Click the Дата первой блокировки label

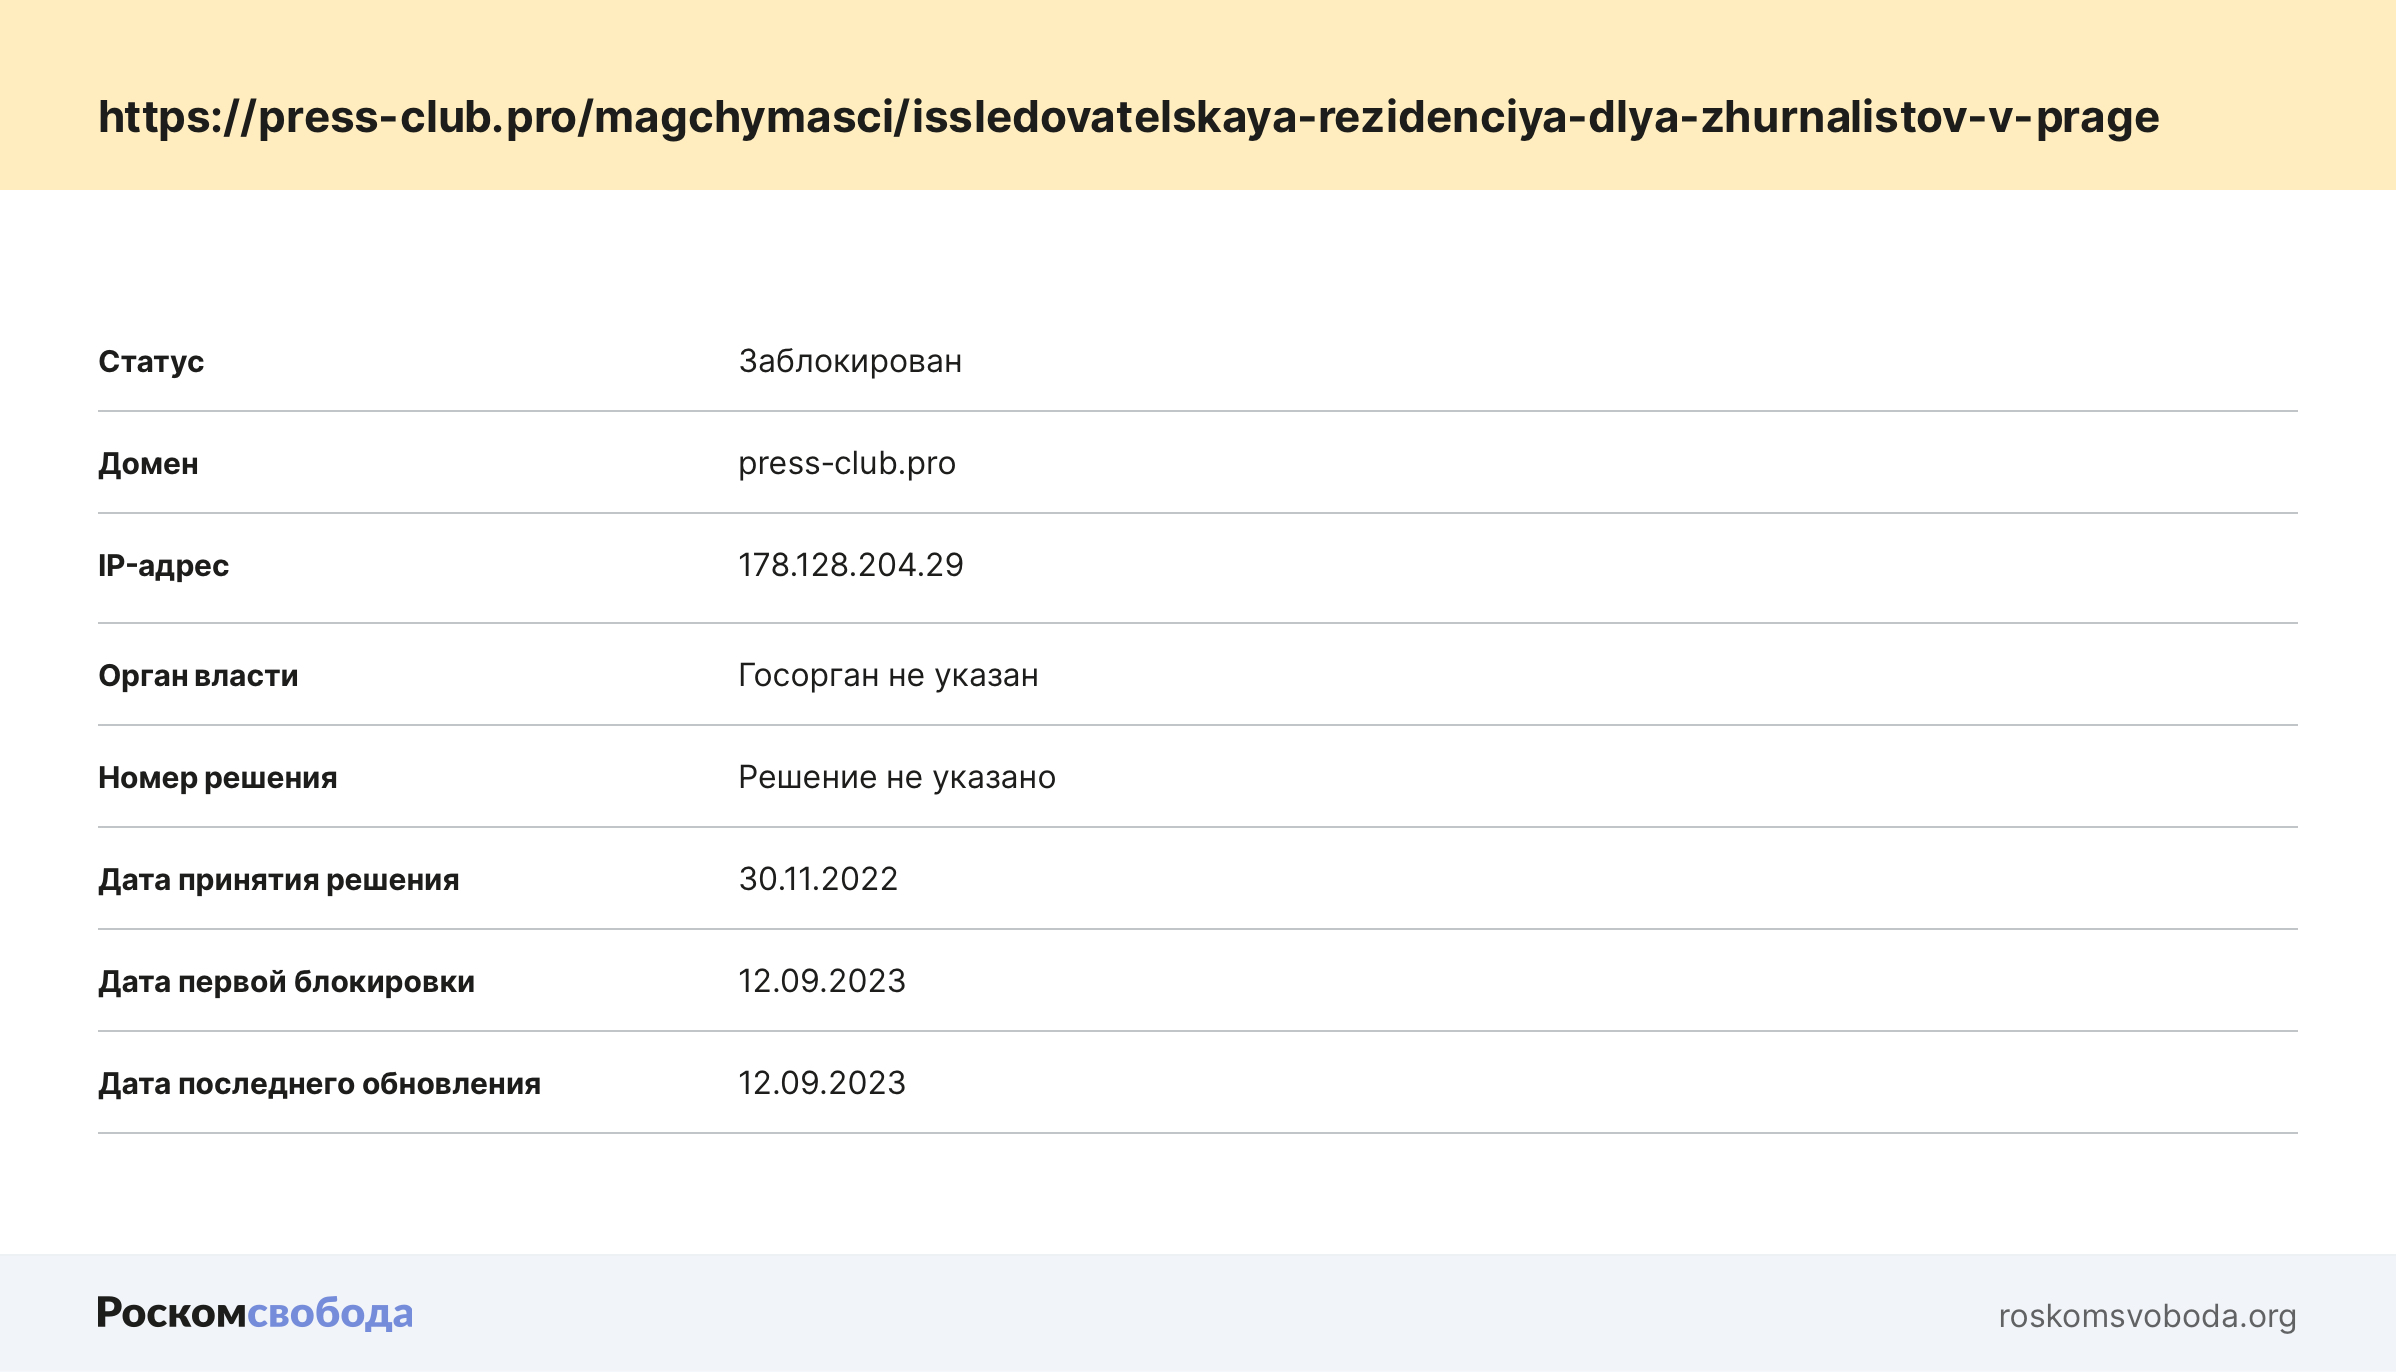(286, 982)
